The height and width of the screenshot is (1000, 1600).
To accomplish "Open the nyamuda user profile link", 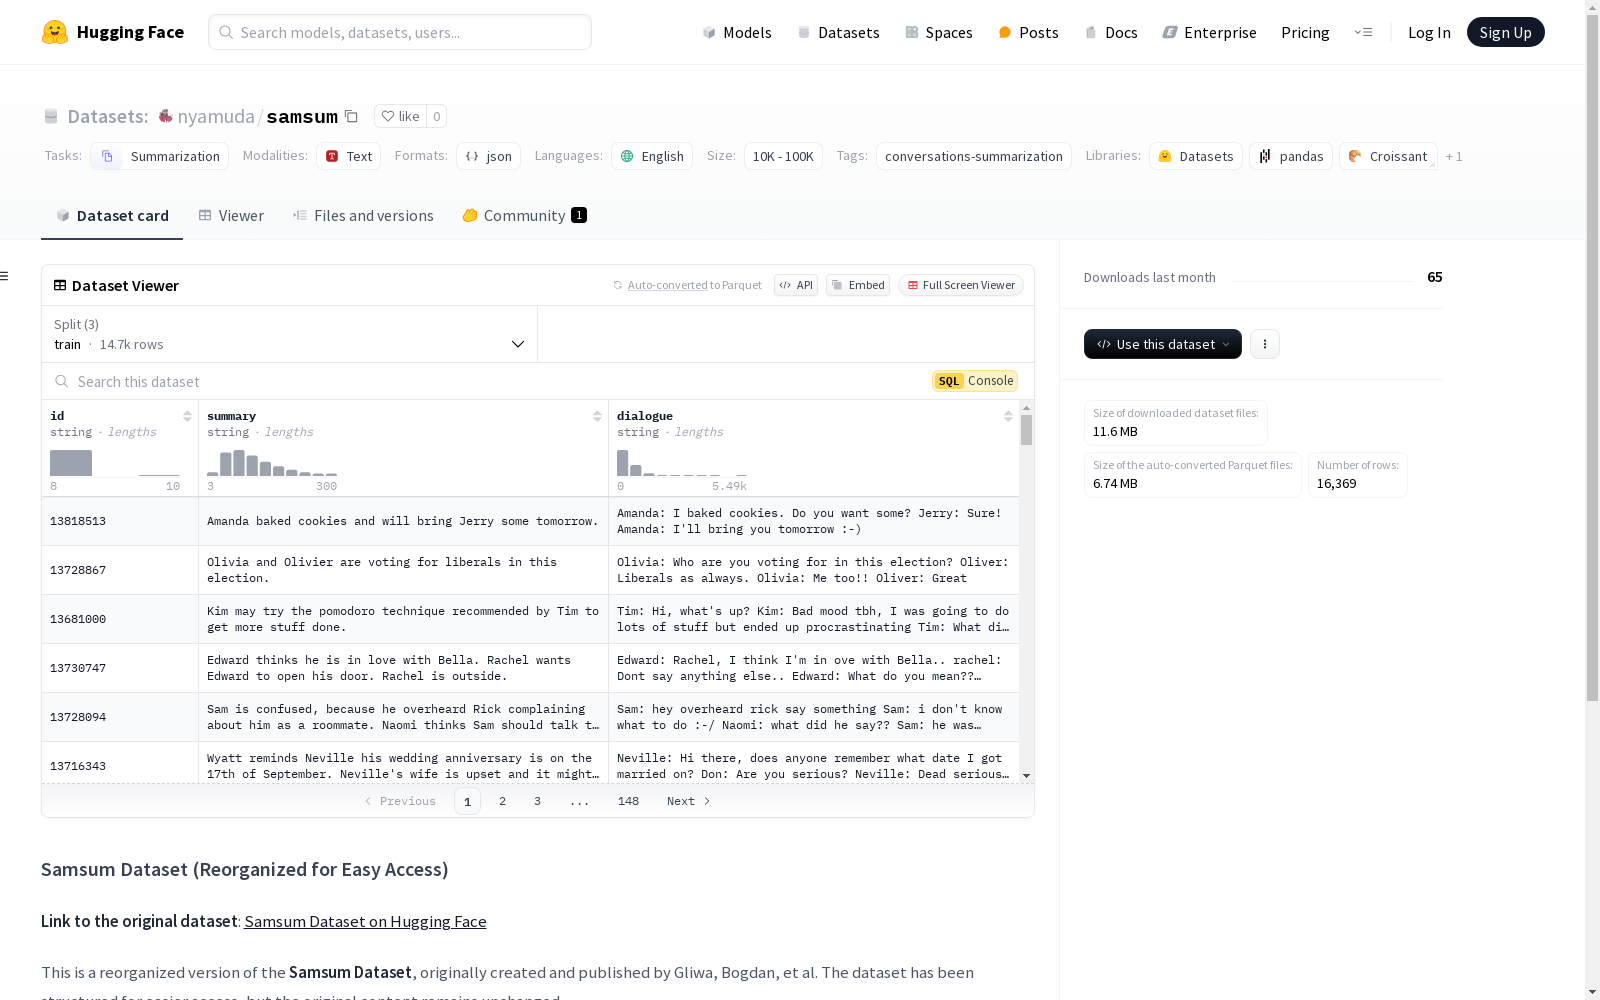I will (216, 116).
